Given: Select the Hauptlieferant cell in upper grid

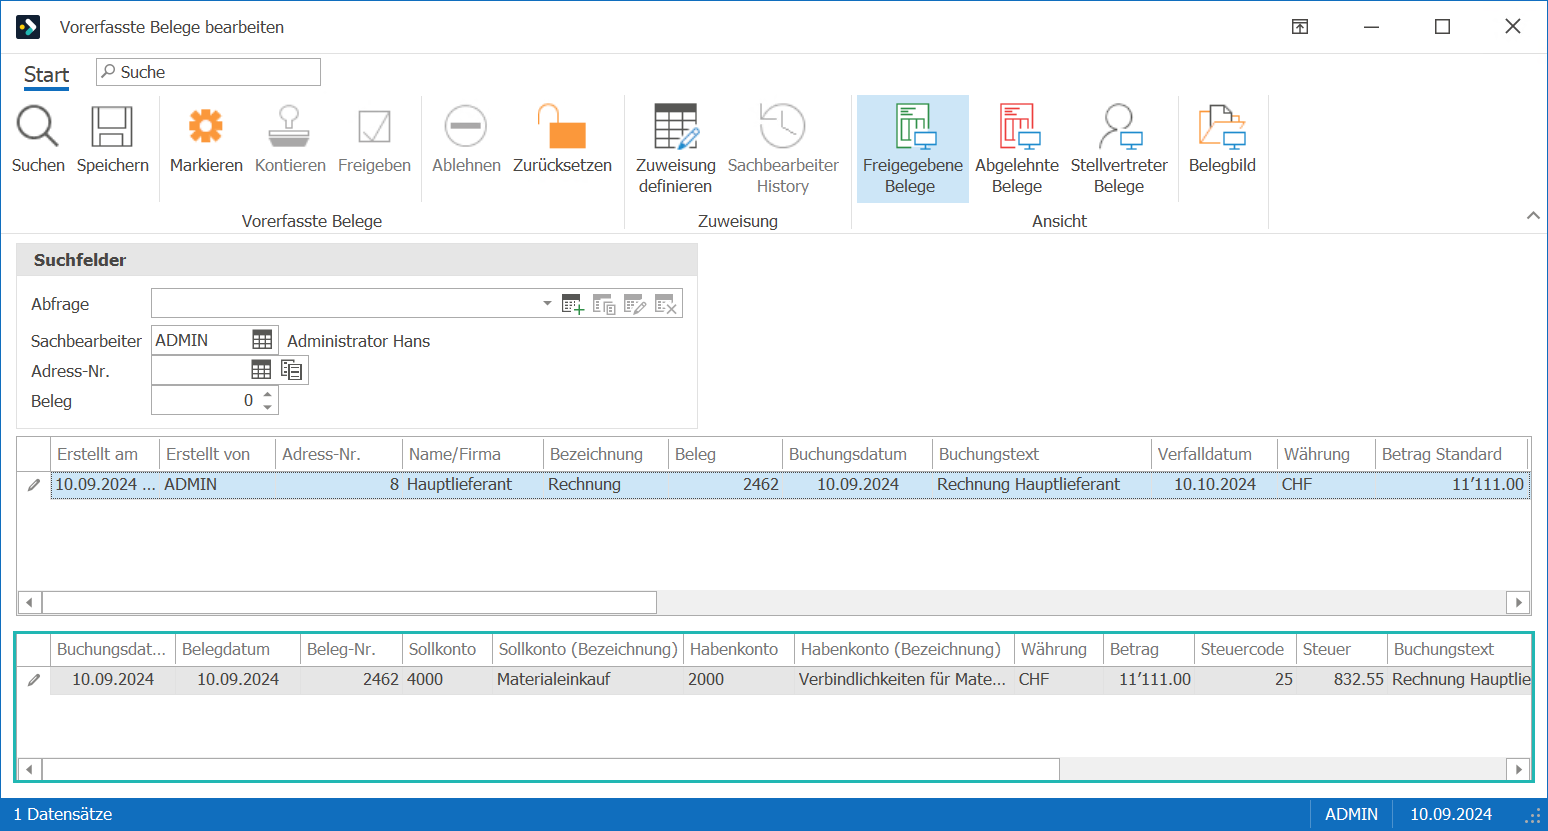Looking at the screenshot, I should [473, 484].
